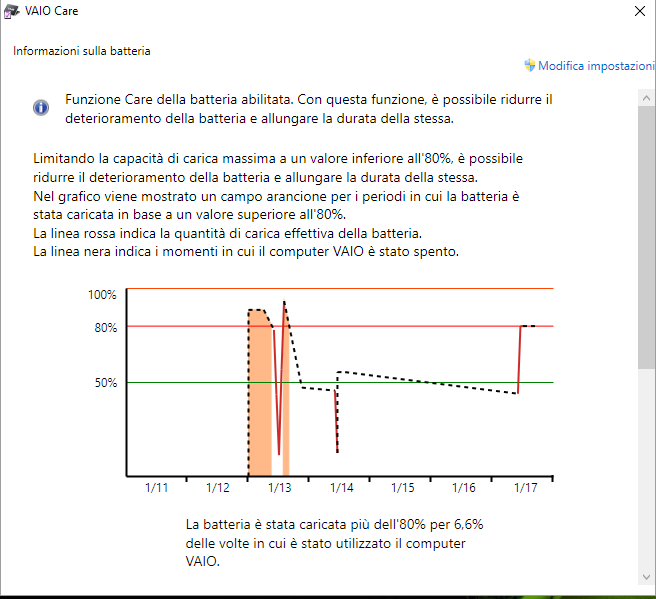Click the VAIO Care title bar icon
Viewport: 656px width, 599px height.
(x=10, y=11)
